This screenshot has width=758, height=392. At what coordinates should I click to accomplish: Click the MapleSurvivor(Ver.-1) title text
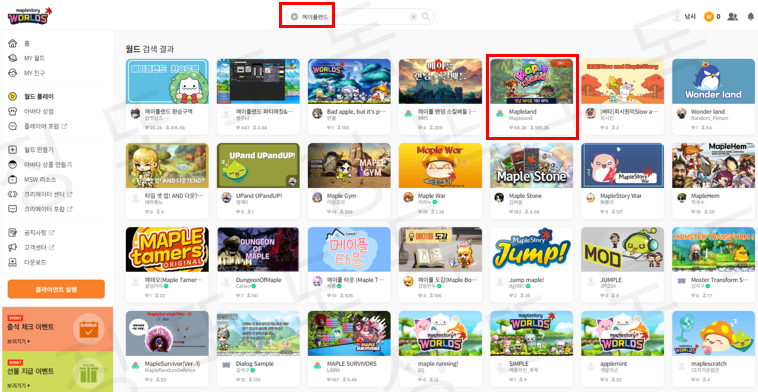(173, 363)
